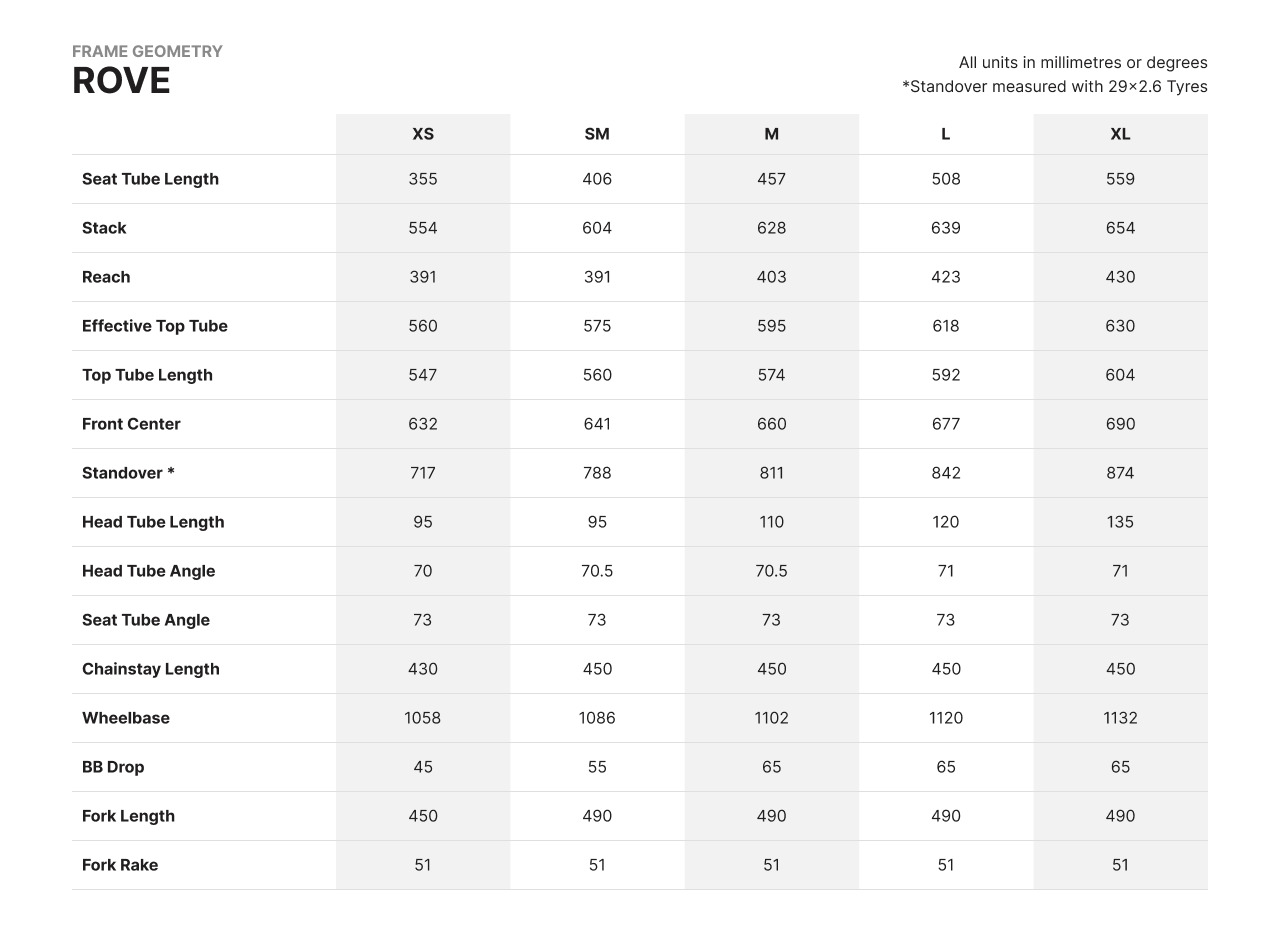The width and height of the screenshot is (1280, 932).
Task: Click the 604 Stack value for SM
Action: [x=597, y=228]
